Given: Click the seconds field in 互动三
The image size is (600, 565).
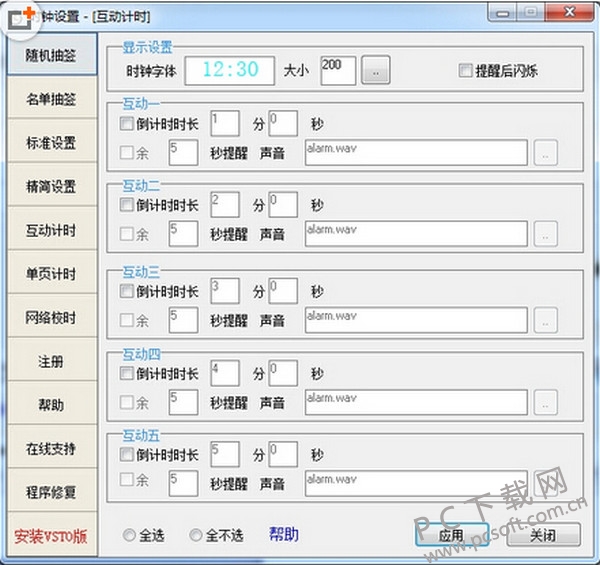Looking at the screenshot, I should click(x=283, y=291).
